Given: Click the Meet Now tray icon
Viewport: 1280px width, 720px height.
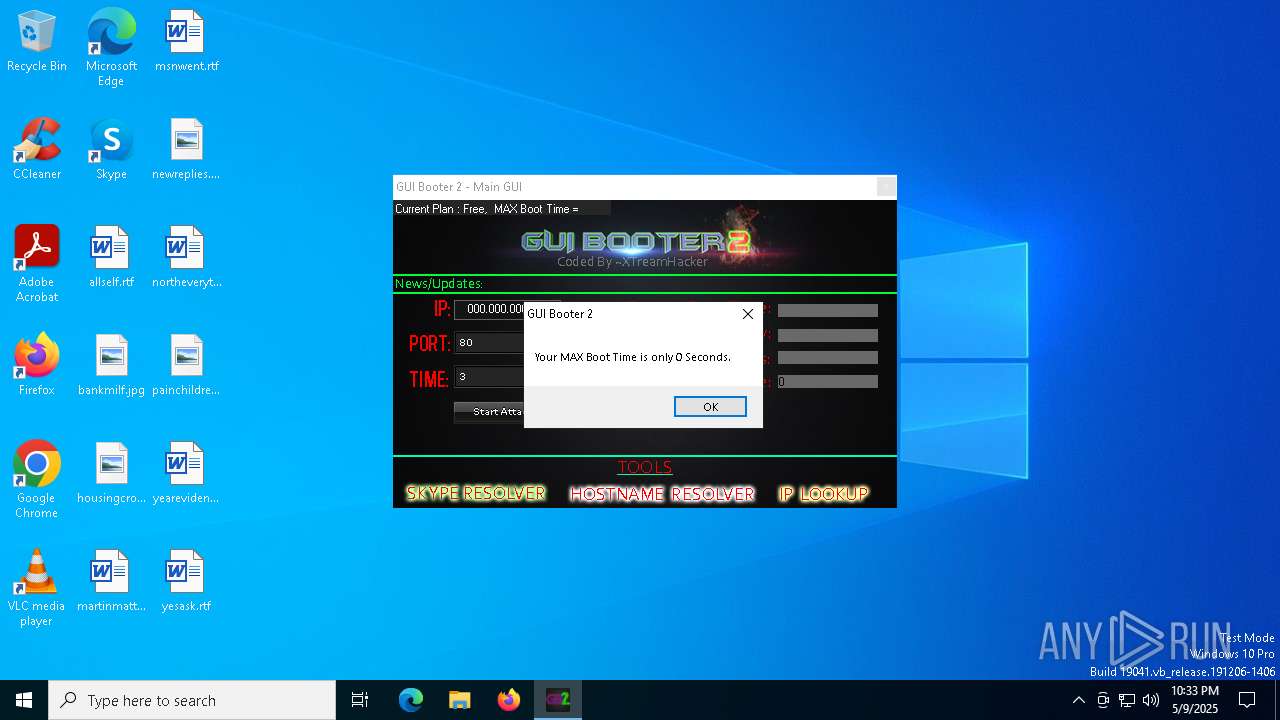Looking at the screenshot, I should pos(1103,700).
